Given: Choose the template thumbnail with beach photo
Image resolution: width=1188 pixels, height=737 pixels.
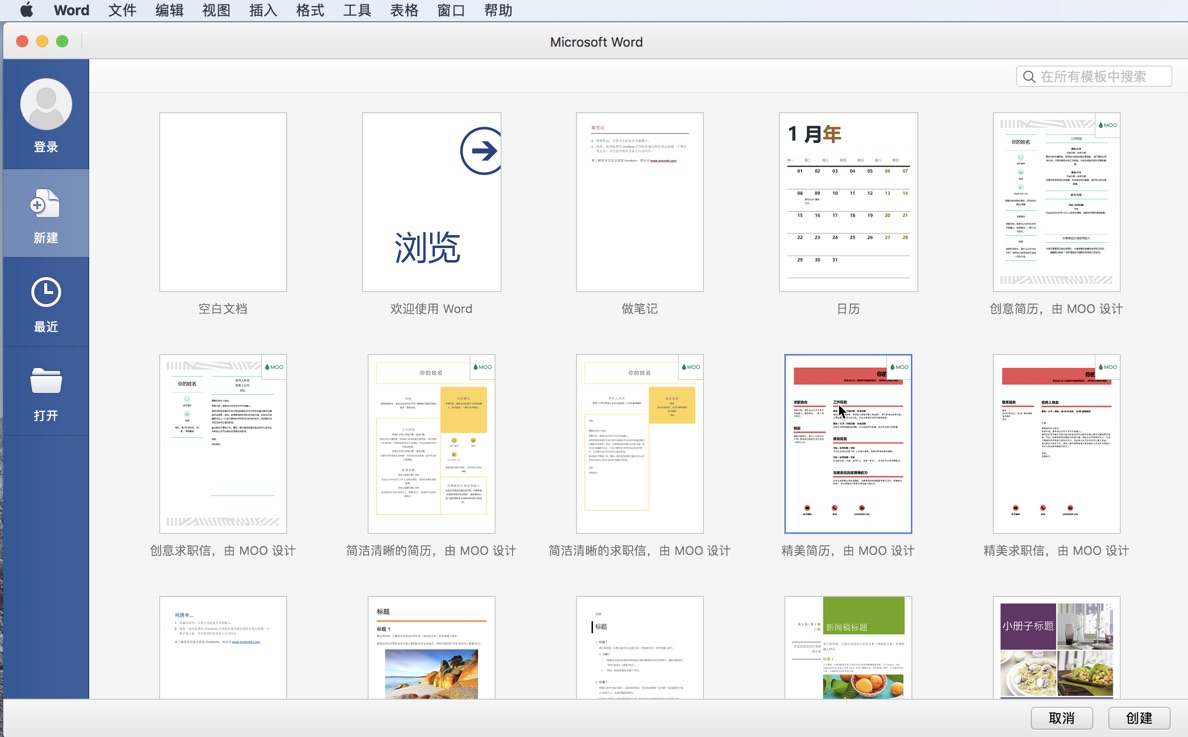Looking at the screenshot, I should [x=431, y=648].
